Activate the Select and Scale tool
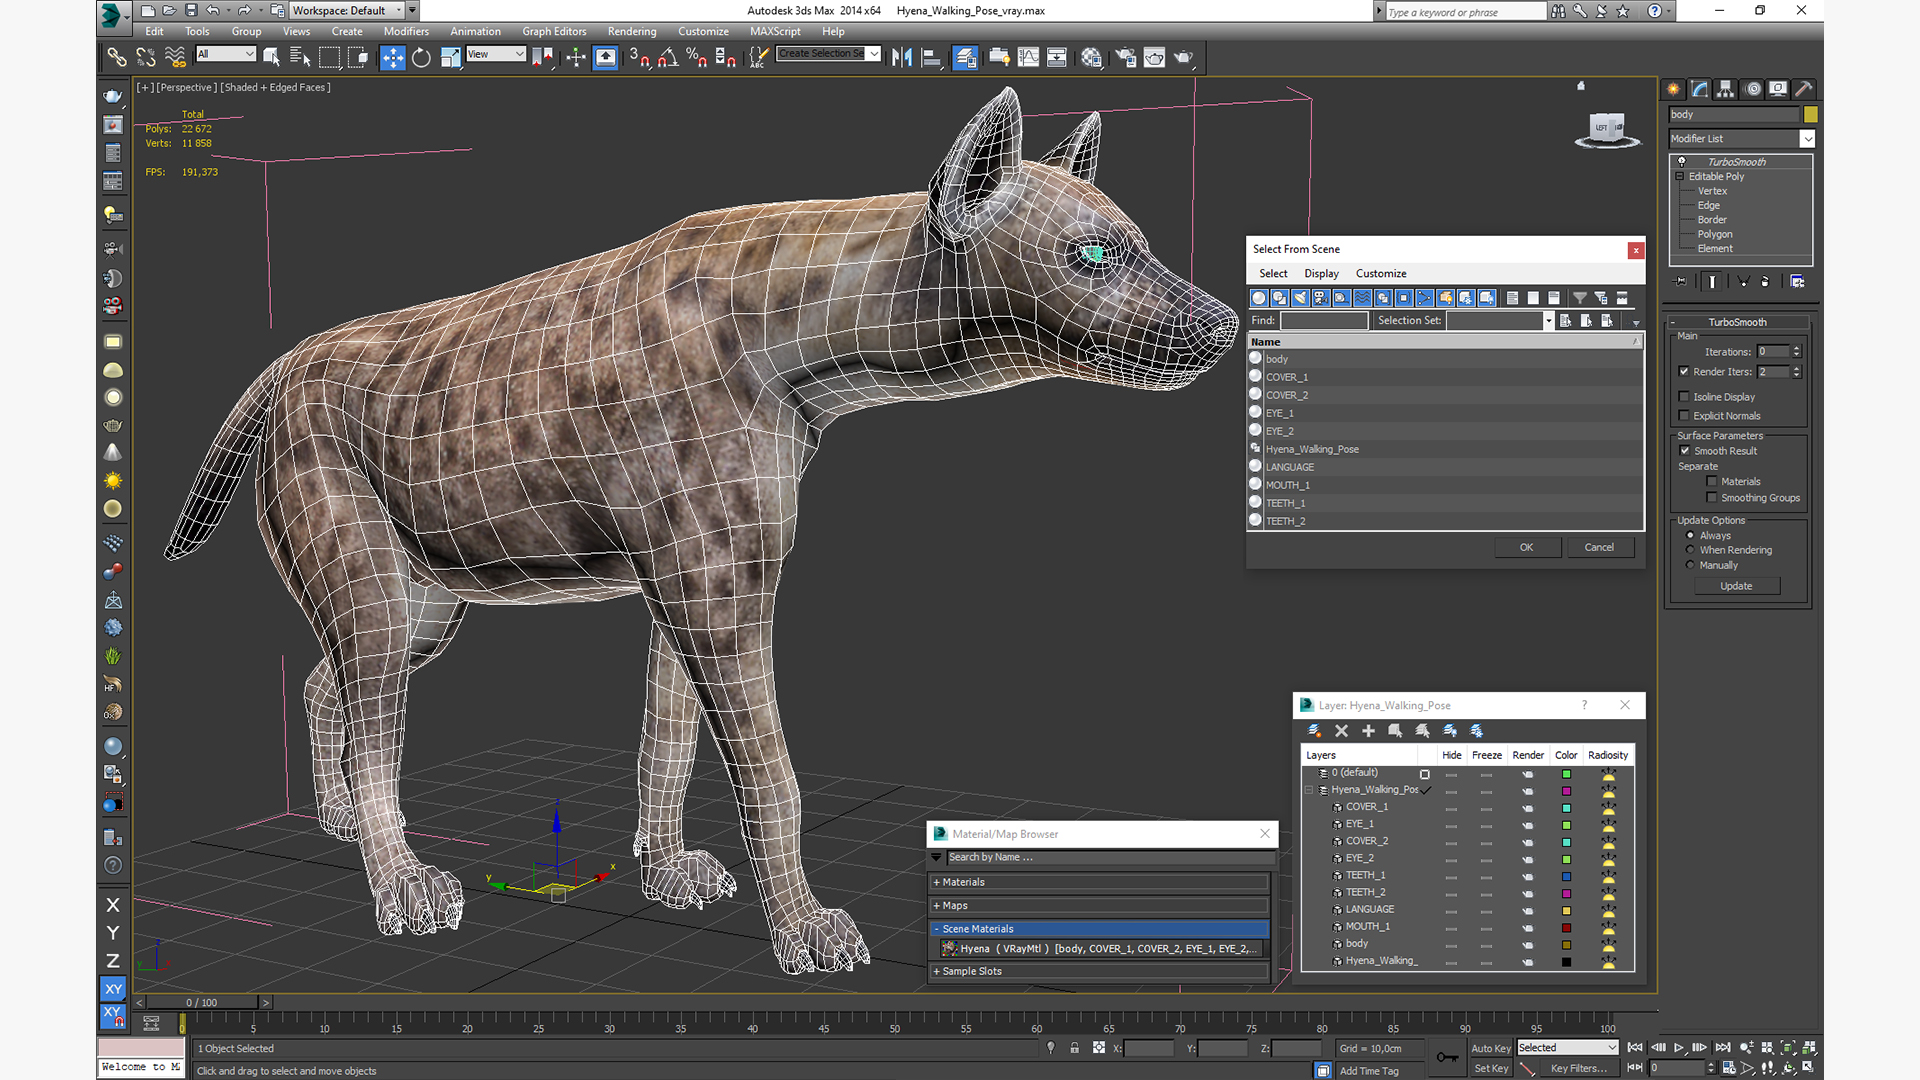Viewport: 1920px width, 1080px height. [x=450, y=57]
